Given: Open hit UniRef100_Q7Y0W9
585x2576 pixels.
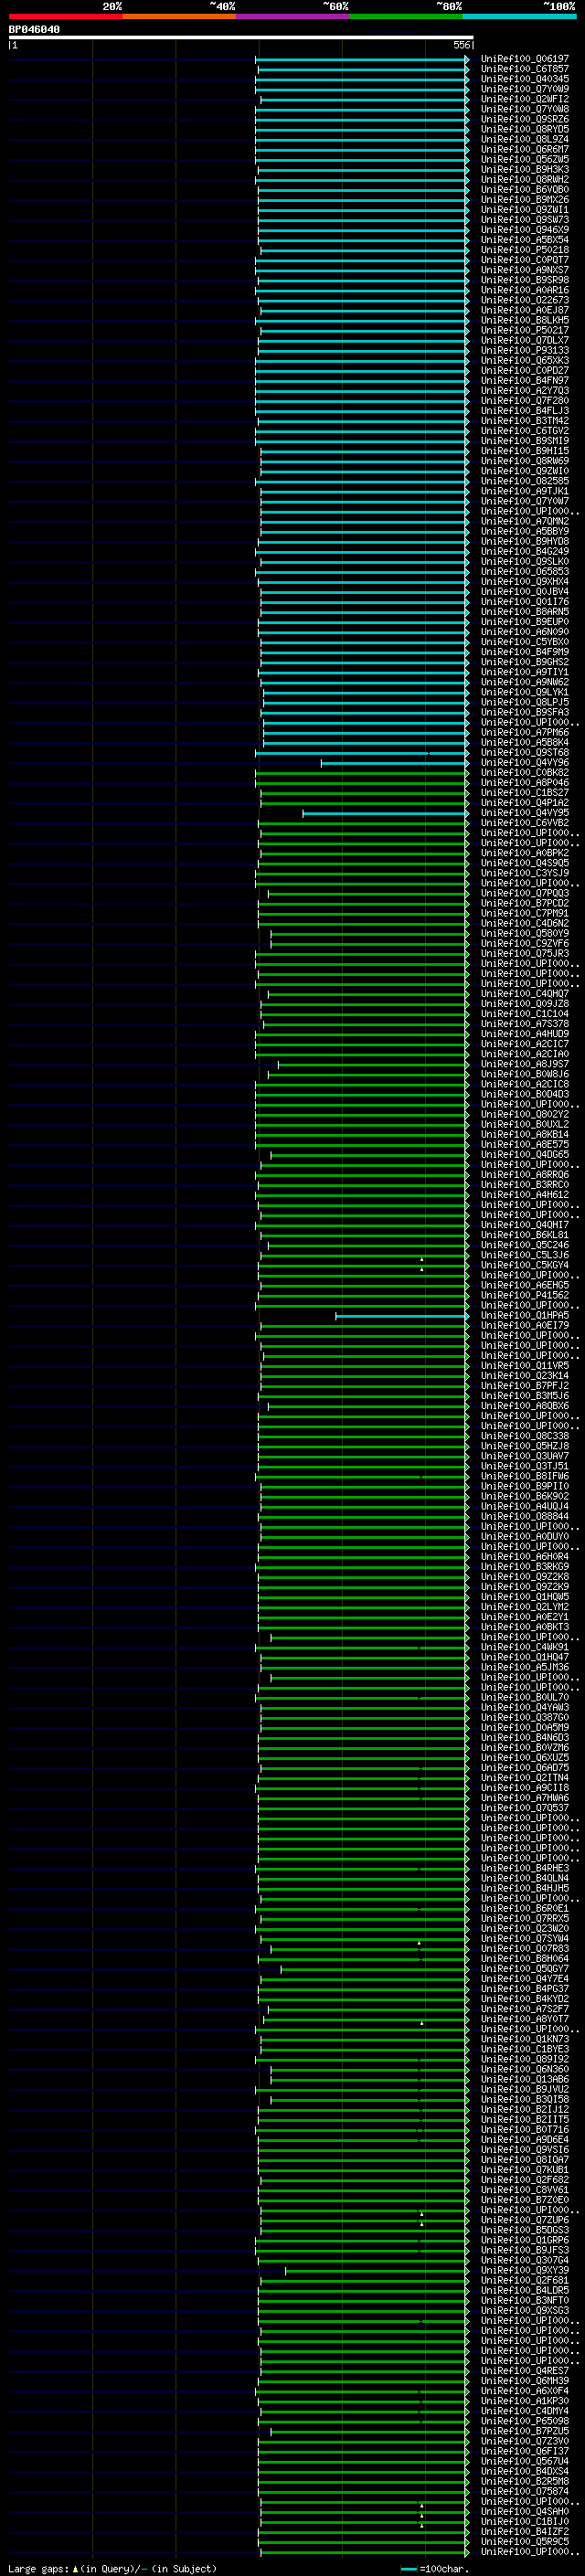Looking at the screenshot, I should click(x=525, y=90).
